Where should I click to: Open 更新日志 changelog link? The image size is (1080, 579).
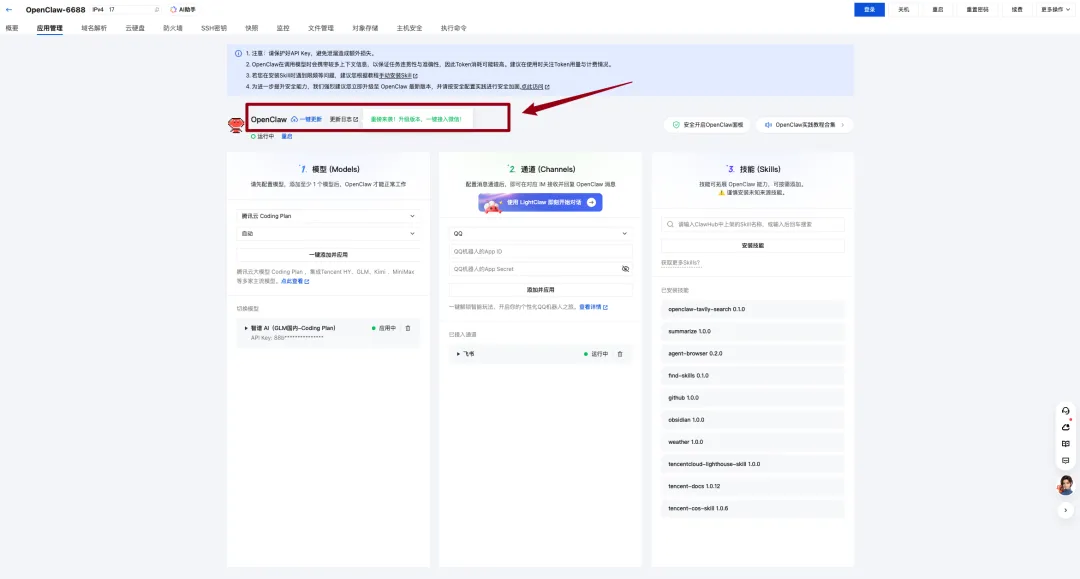tap(343, 119)
